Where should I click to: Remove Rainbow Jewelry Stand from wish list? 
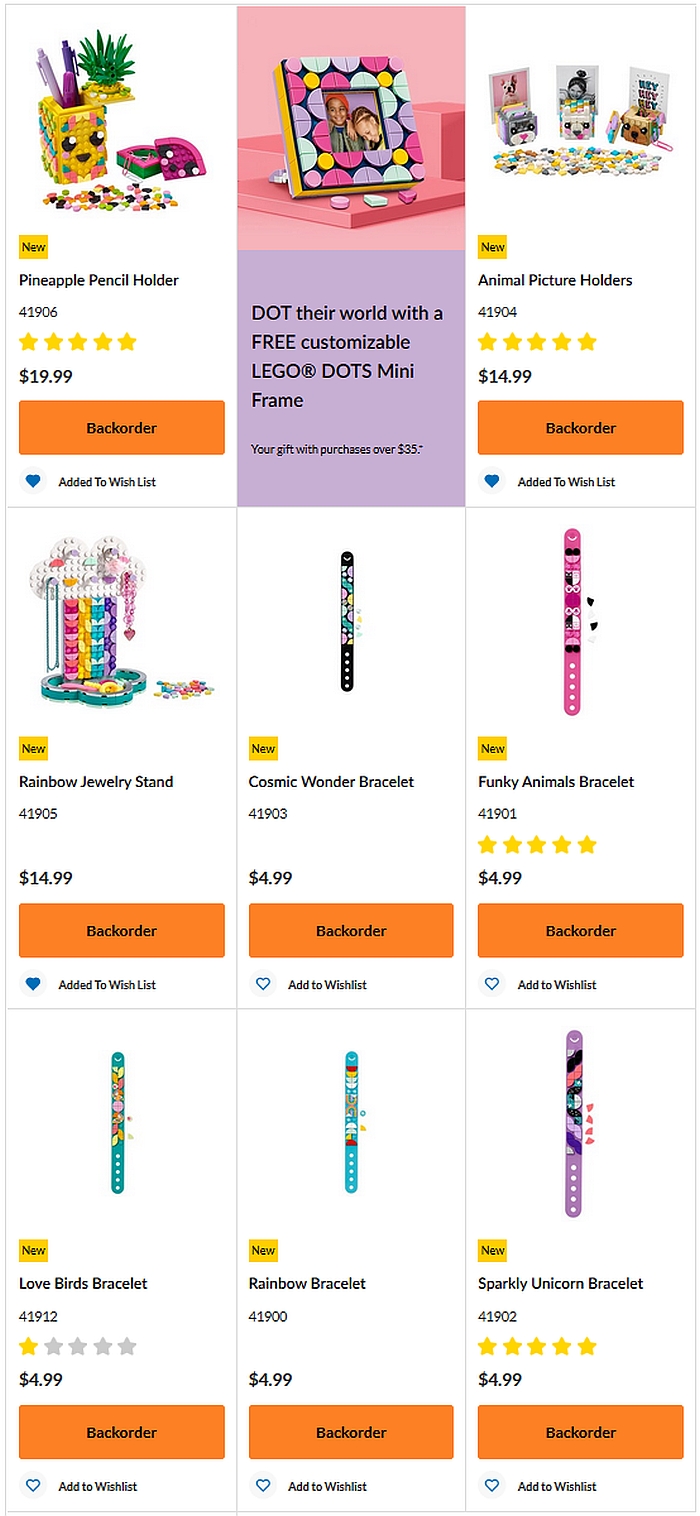(33, 985)
